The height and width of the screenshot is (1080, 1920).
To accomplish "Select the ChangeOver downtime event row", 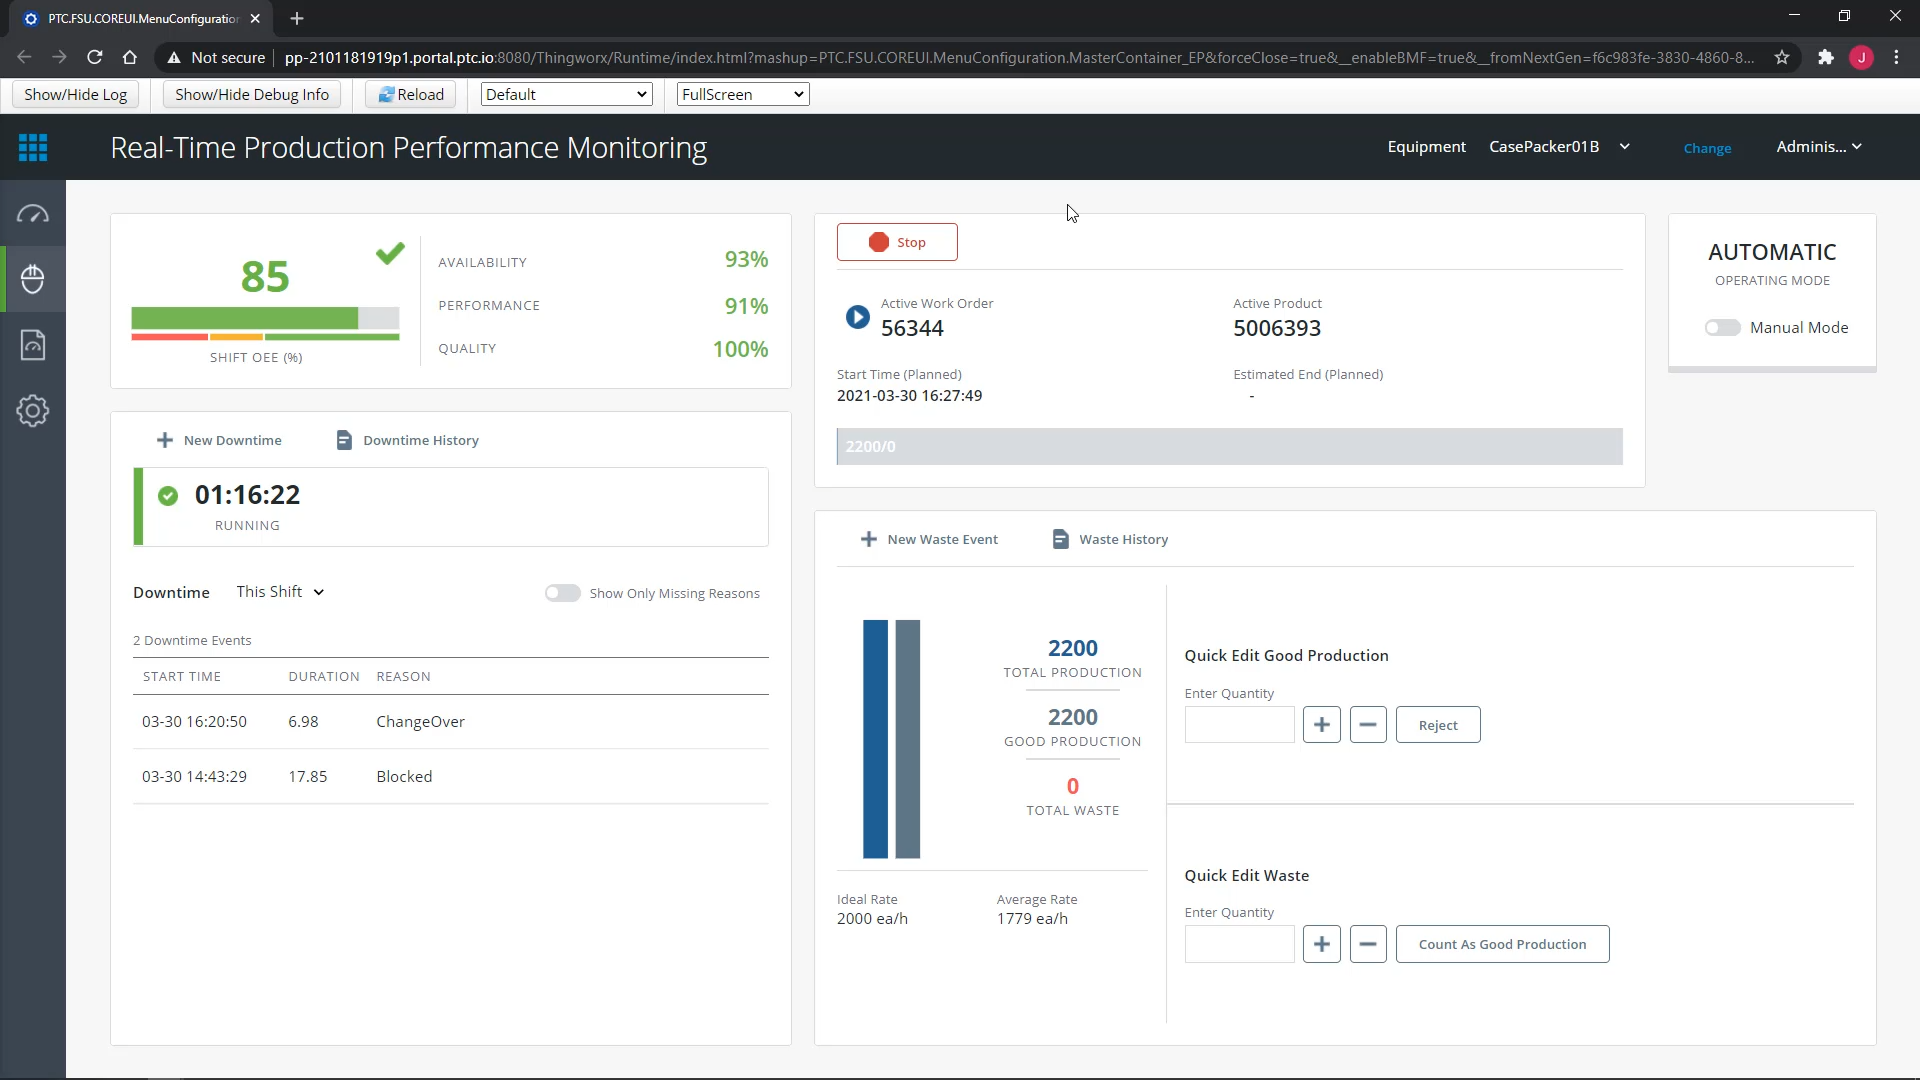I will 451,722.
